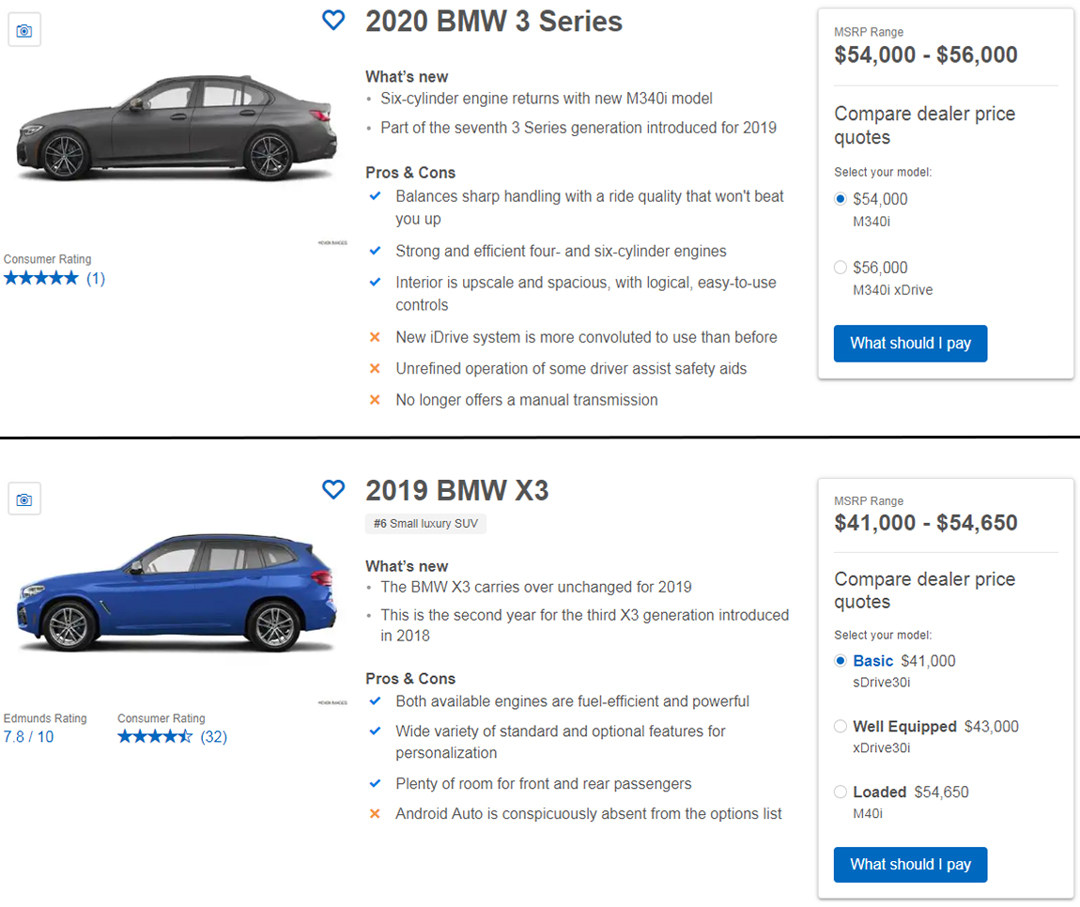The width and height of the screenshot is (1080, 907).
Task: Open photo gallery icon for BMW X3
Action: click(24, 498)
